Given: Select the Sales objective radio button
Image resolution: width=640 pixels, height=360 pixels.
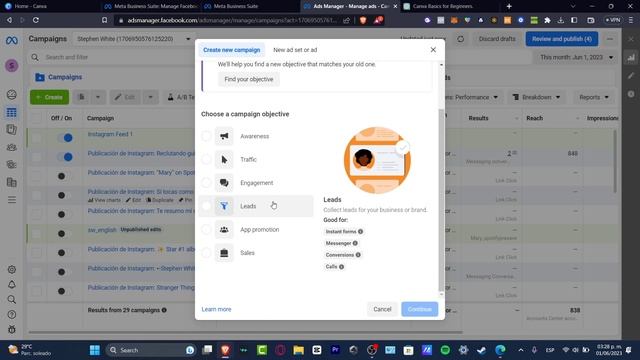Looking at the screenshot, I should pyautogui.click(x=207, y=253).
